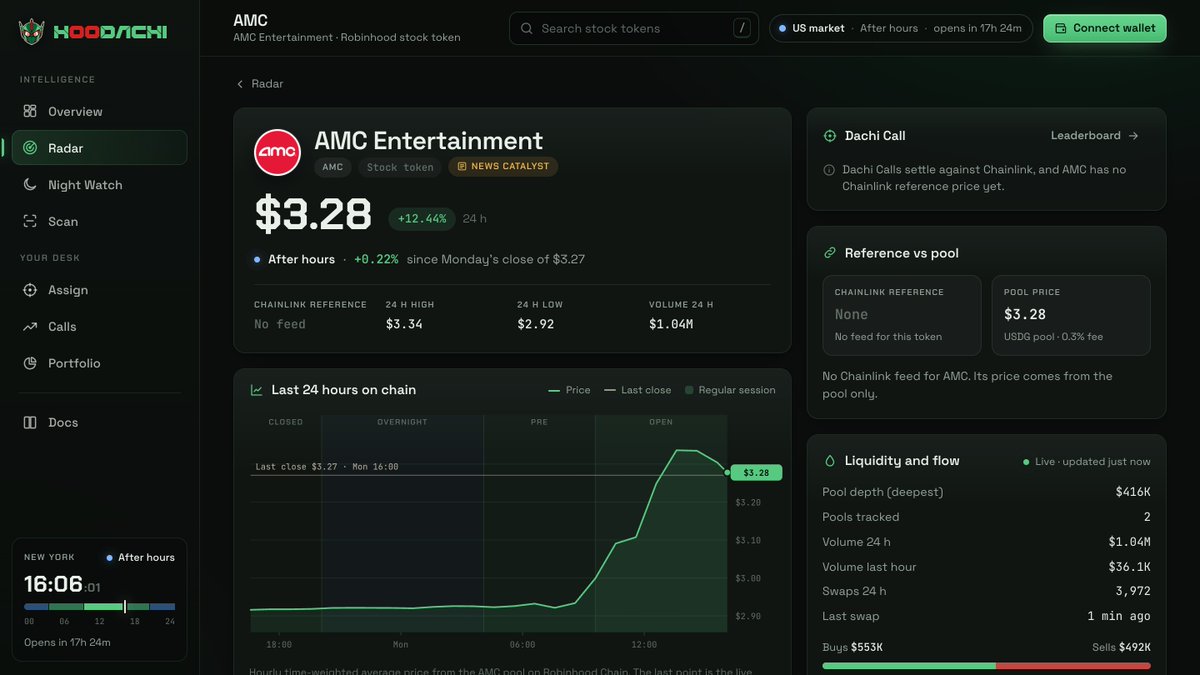Click the Hoodachi logo icon
Screen dimensions: 1200x675
pos(32,32)
